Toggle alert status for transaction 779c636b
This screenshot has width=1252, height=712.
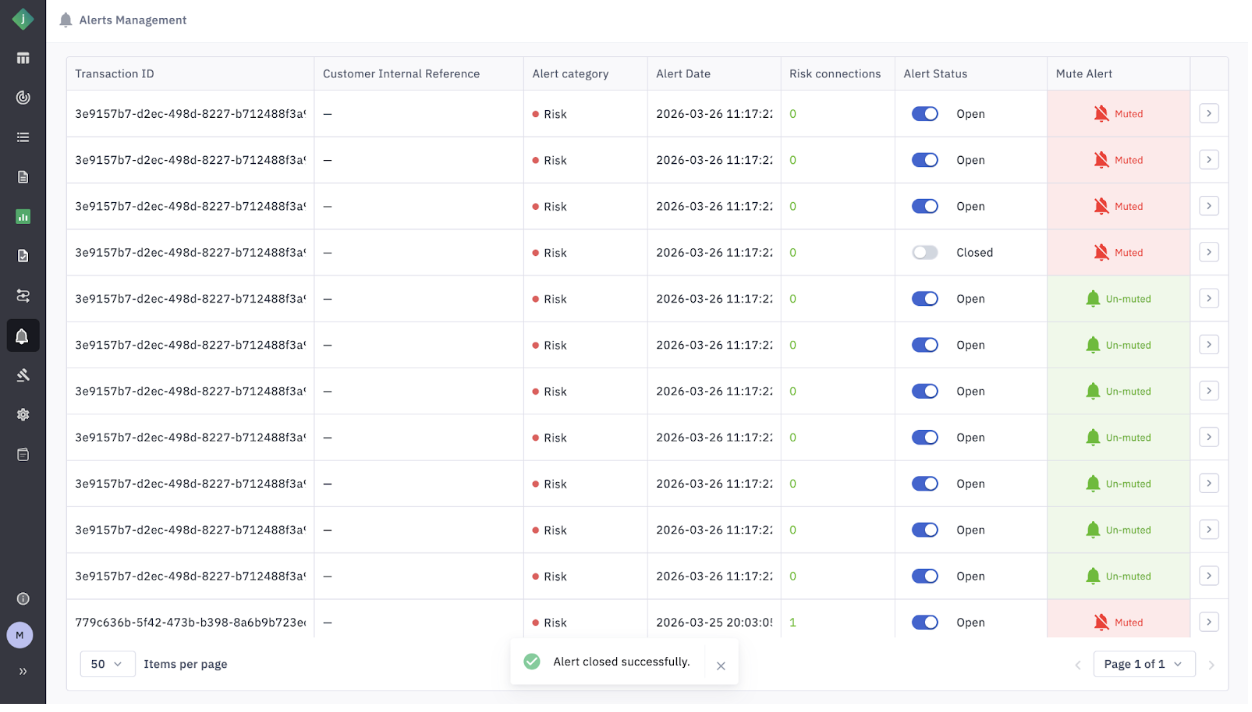[925, 623]
